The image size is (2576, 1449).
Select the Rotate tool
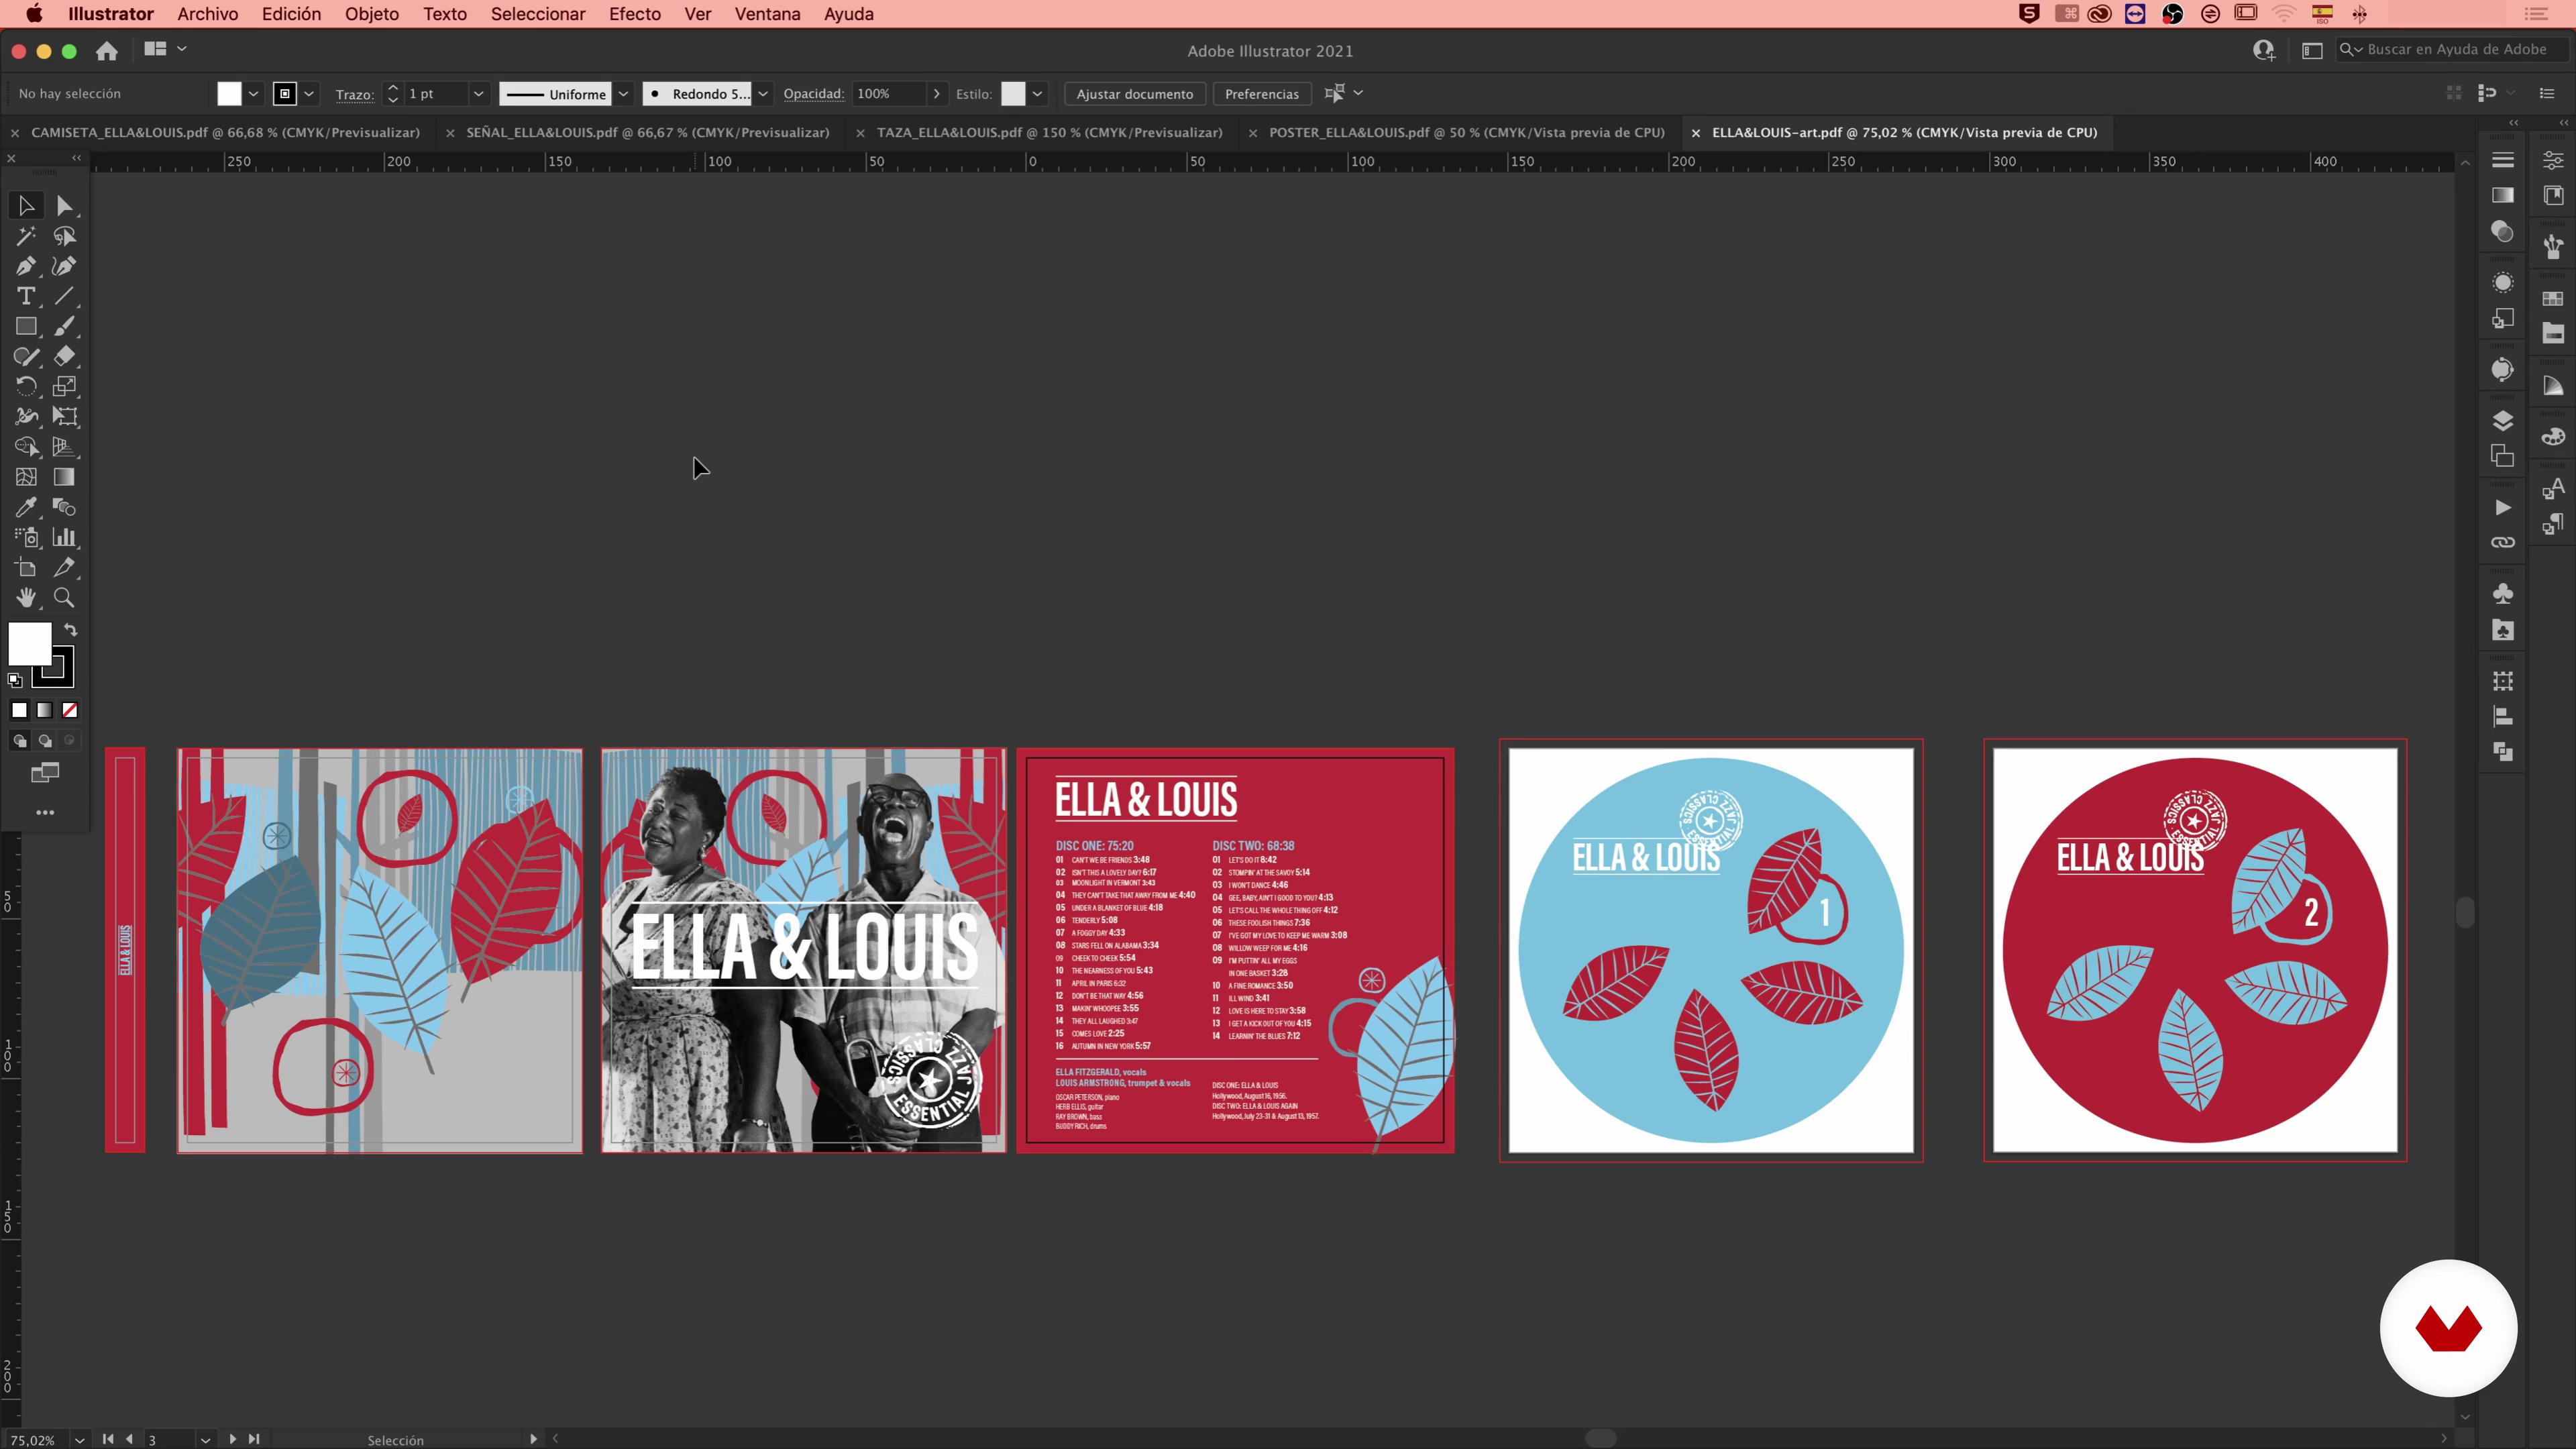point(26,386)
